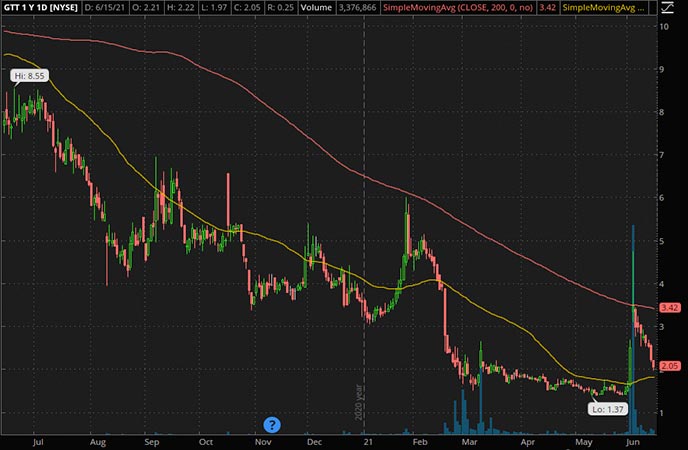Click the 'Jul' time axis label
This screenshot has width=688, height=450.
[x=38, y=442]
